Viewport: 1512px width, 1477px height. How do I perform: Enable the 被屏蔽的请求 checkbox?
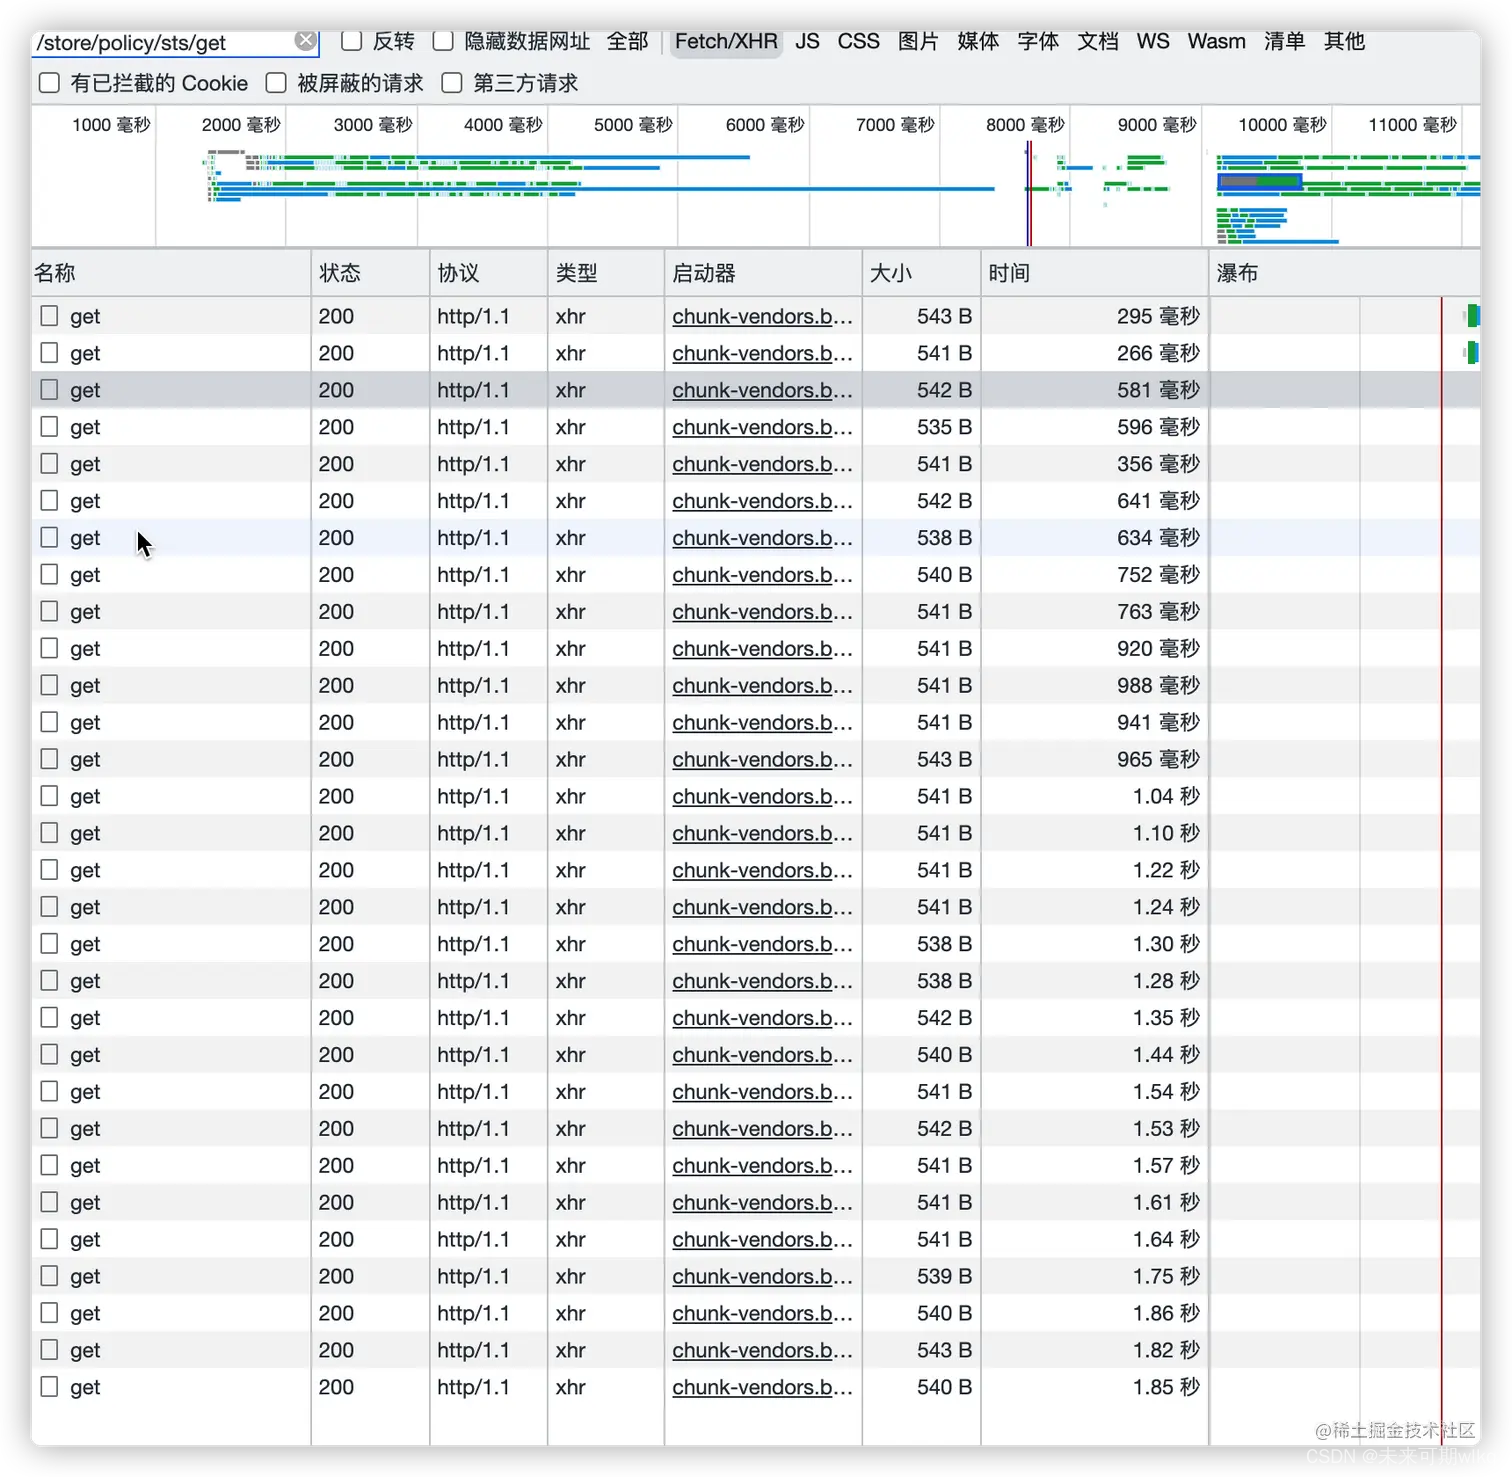click(276, 83)
